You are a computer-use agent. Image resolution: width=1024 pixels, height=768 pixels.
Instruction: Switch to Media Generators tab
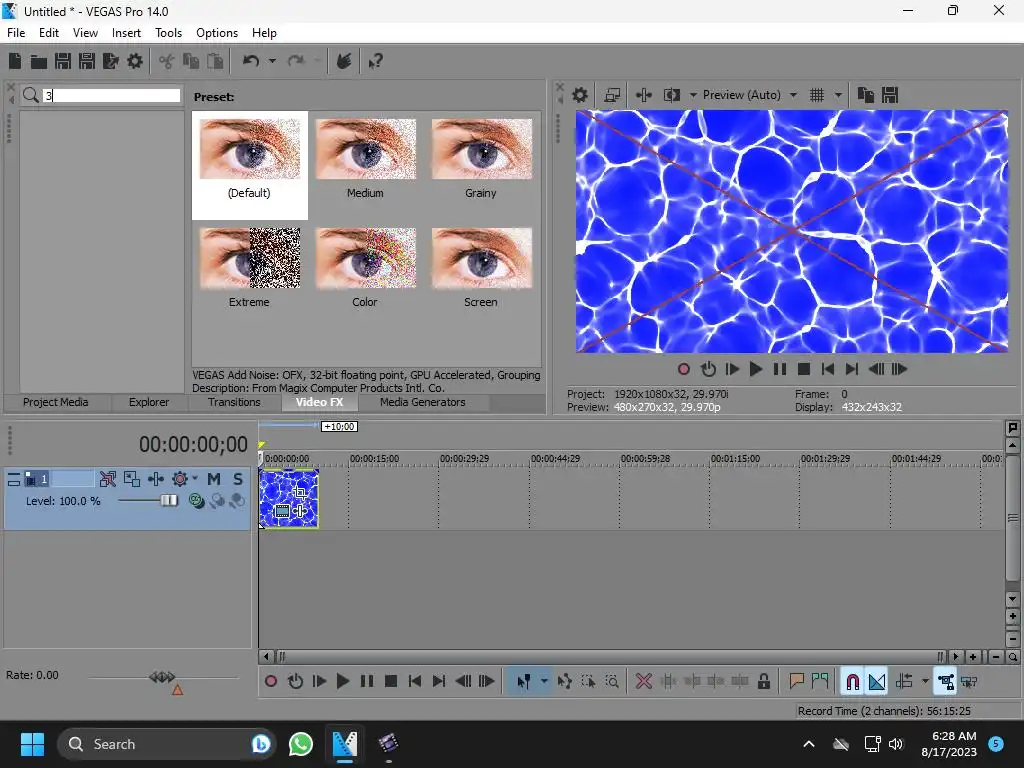click(423, 402)
